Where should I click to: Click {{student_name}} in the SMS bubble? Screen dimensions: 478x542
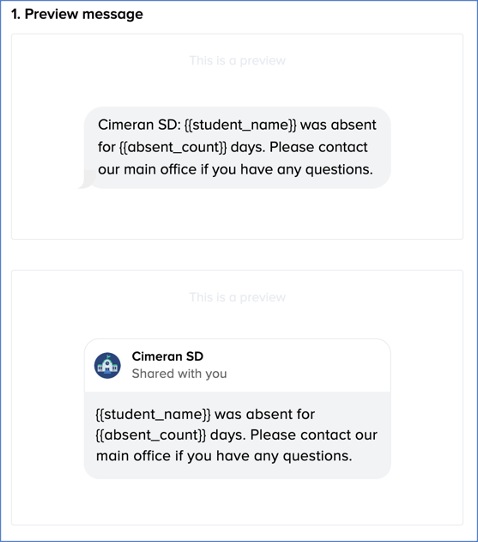(240, 125)
